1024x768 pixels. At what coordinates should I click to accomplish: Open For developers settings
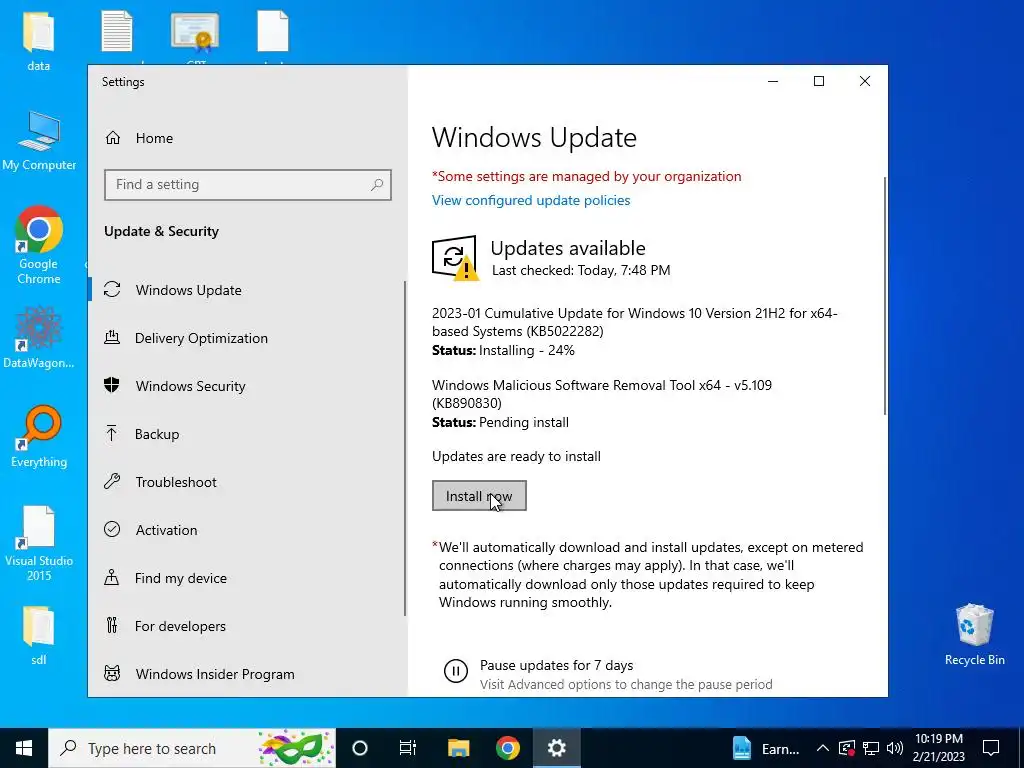point(247,626)
